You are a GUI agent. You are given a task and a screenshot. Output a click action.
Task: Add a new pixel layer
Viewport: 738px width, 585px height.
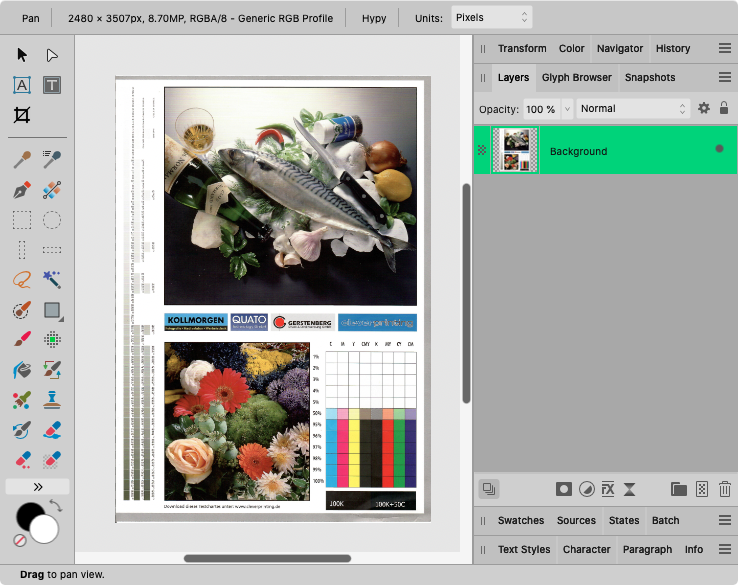[702, 489]
